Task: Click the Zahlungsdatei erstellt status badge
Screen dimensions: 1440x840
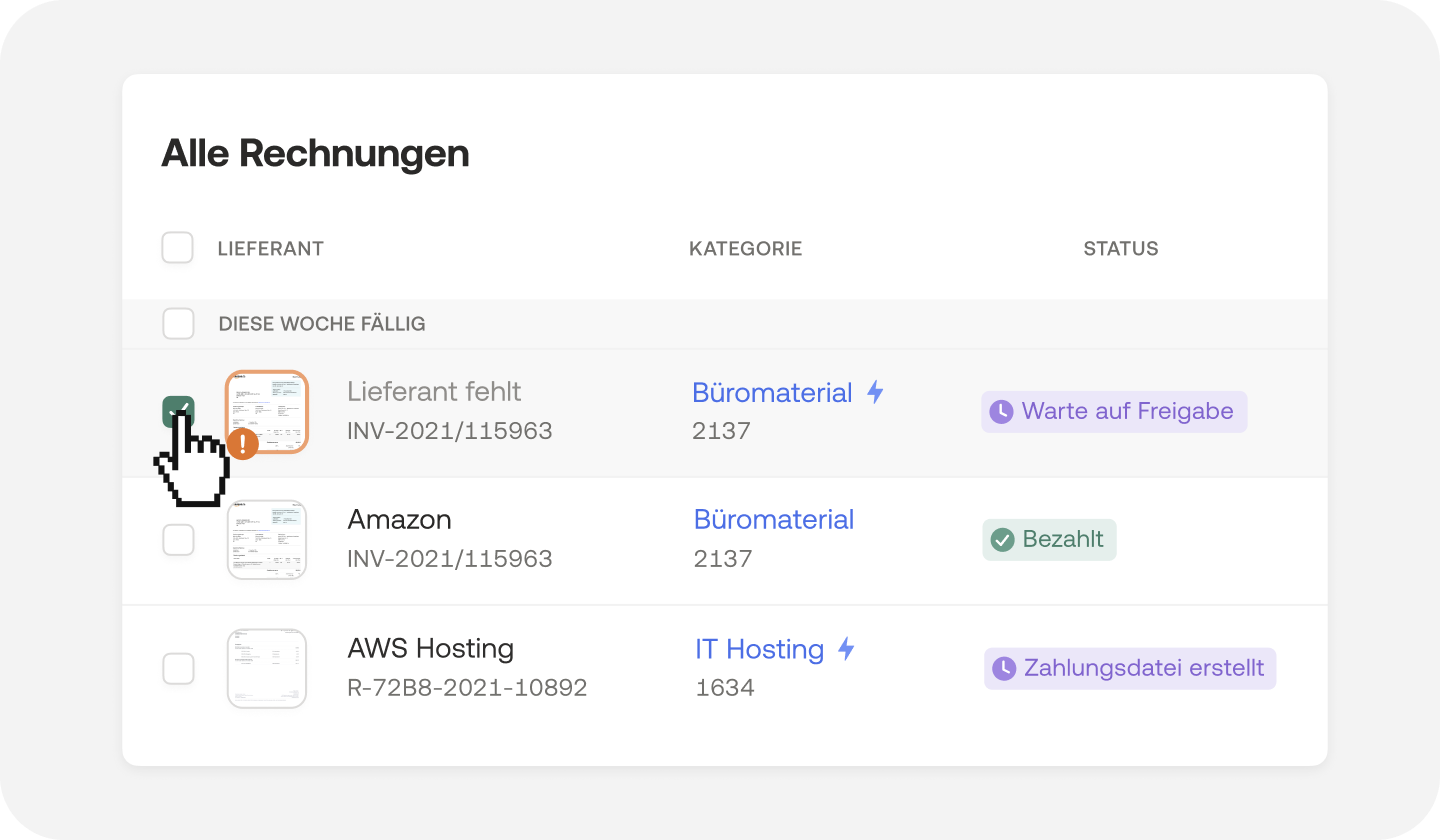Action: point(1130,668)
